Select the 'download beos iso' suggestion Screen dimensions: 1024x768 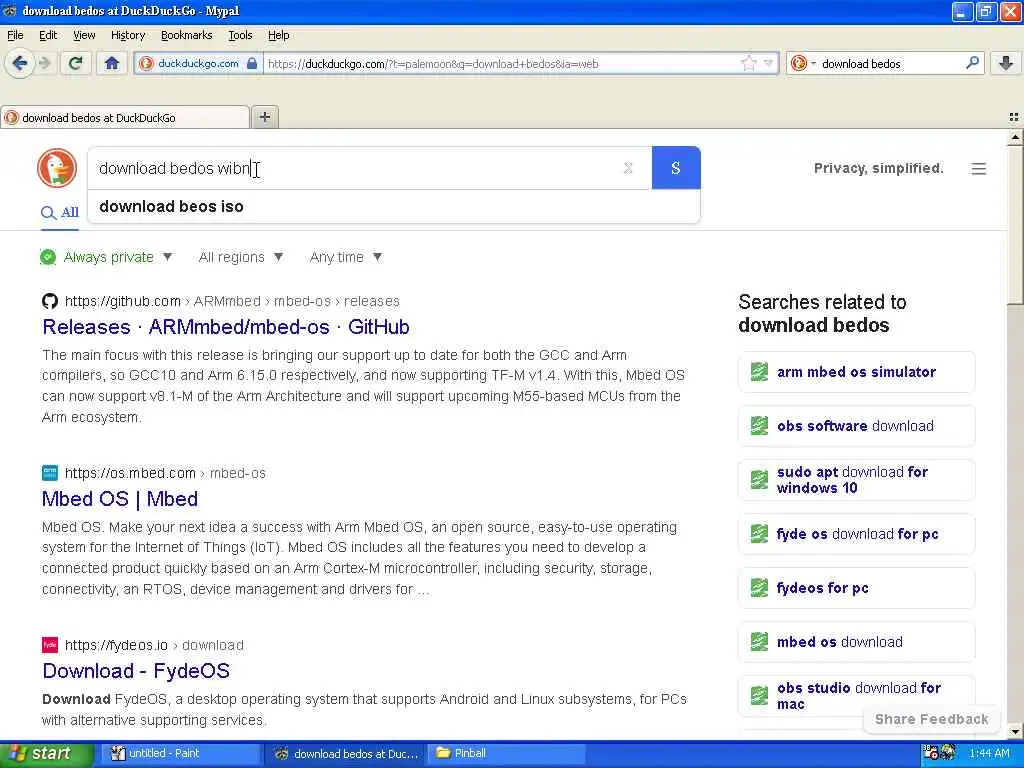point(394,206)
